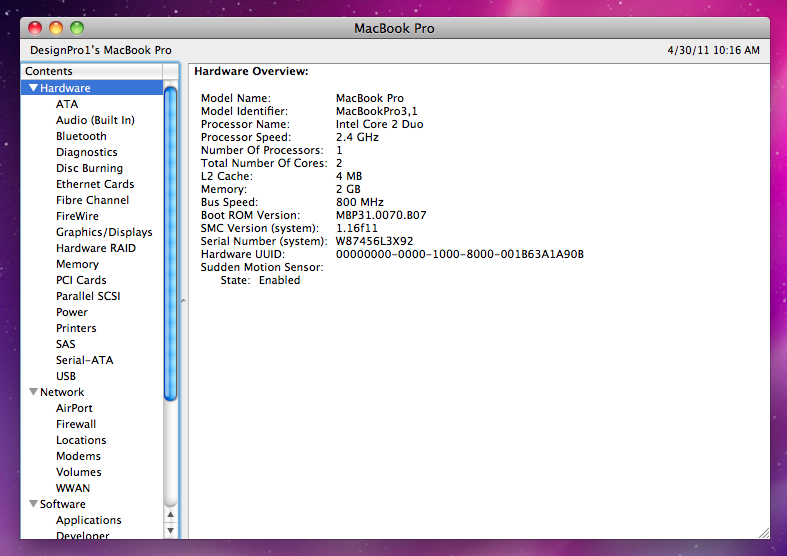Open Applications under Software
787x556 pixels.
pos(88,520)
